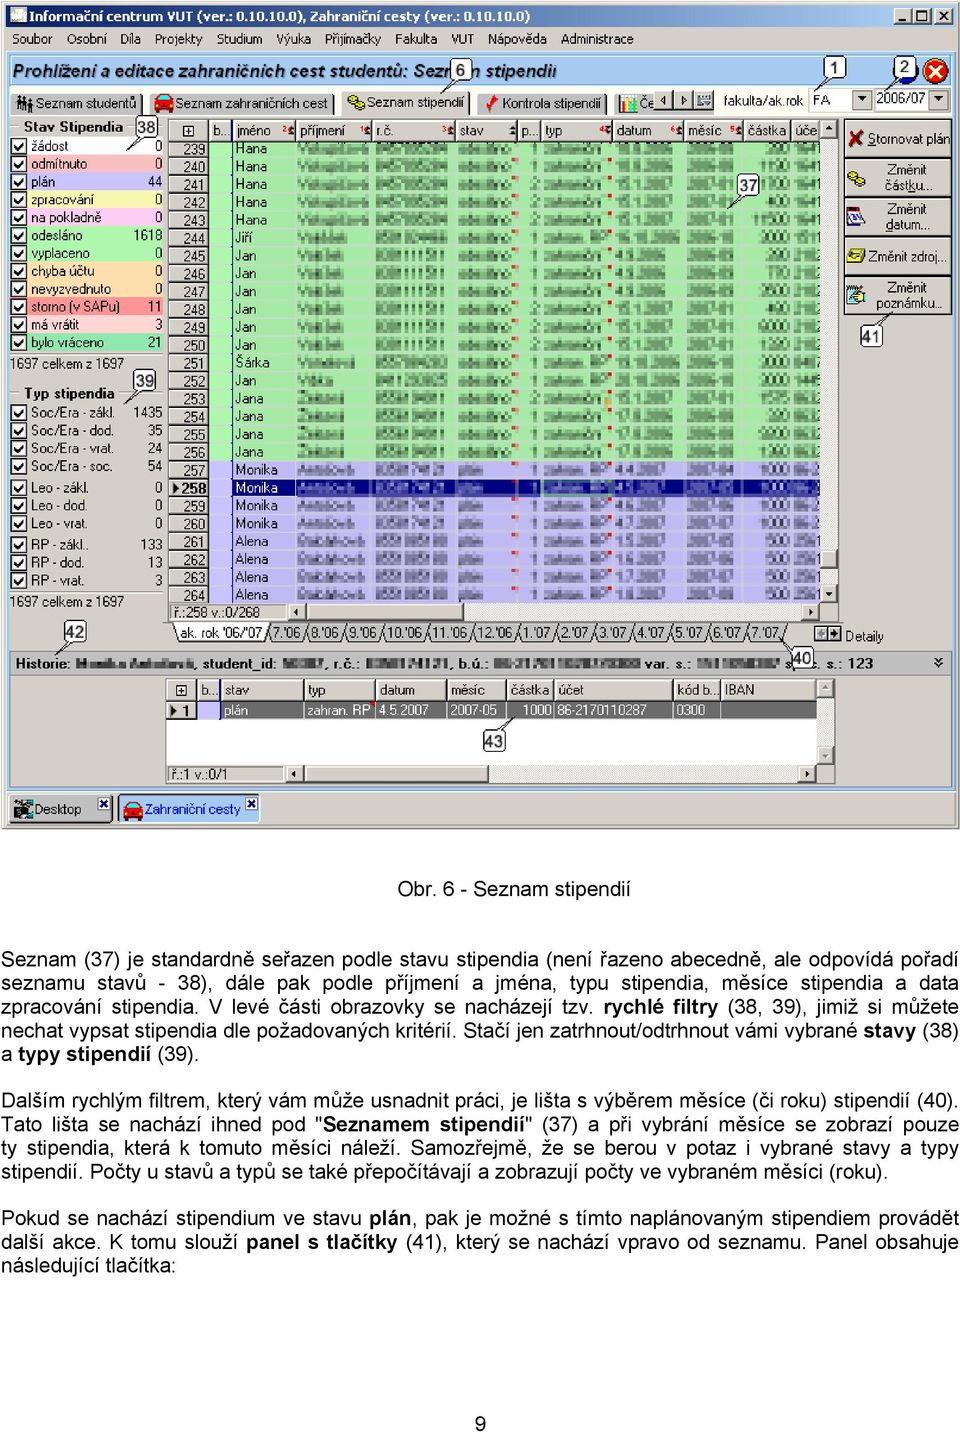This screenshot has width=960, height=1432.
Task: Click the tab list icon beside arrows
Action: coord(705,101)
